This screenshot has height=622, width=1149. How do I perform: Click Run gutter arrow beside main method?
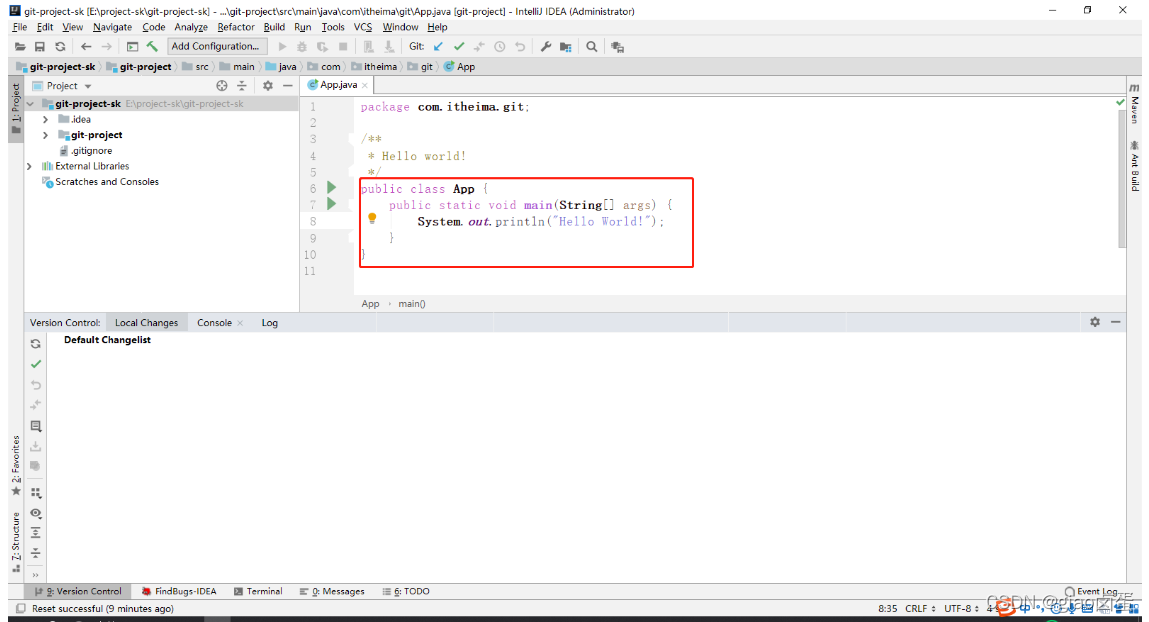[x=331, y=204]
